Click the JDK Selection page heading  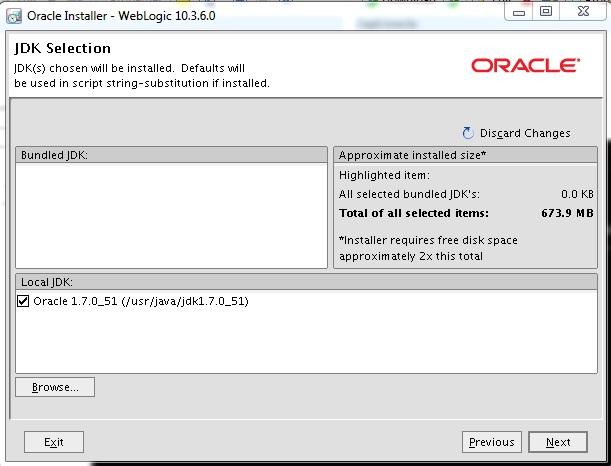pos(62,48)
